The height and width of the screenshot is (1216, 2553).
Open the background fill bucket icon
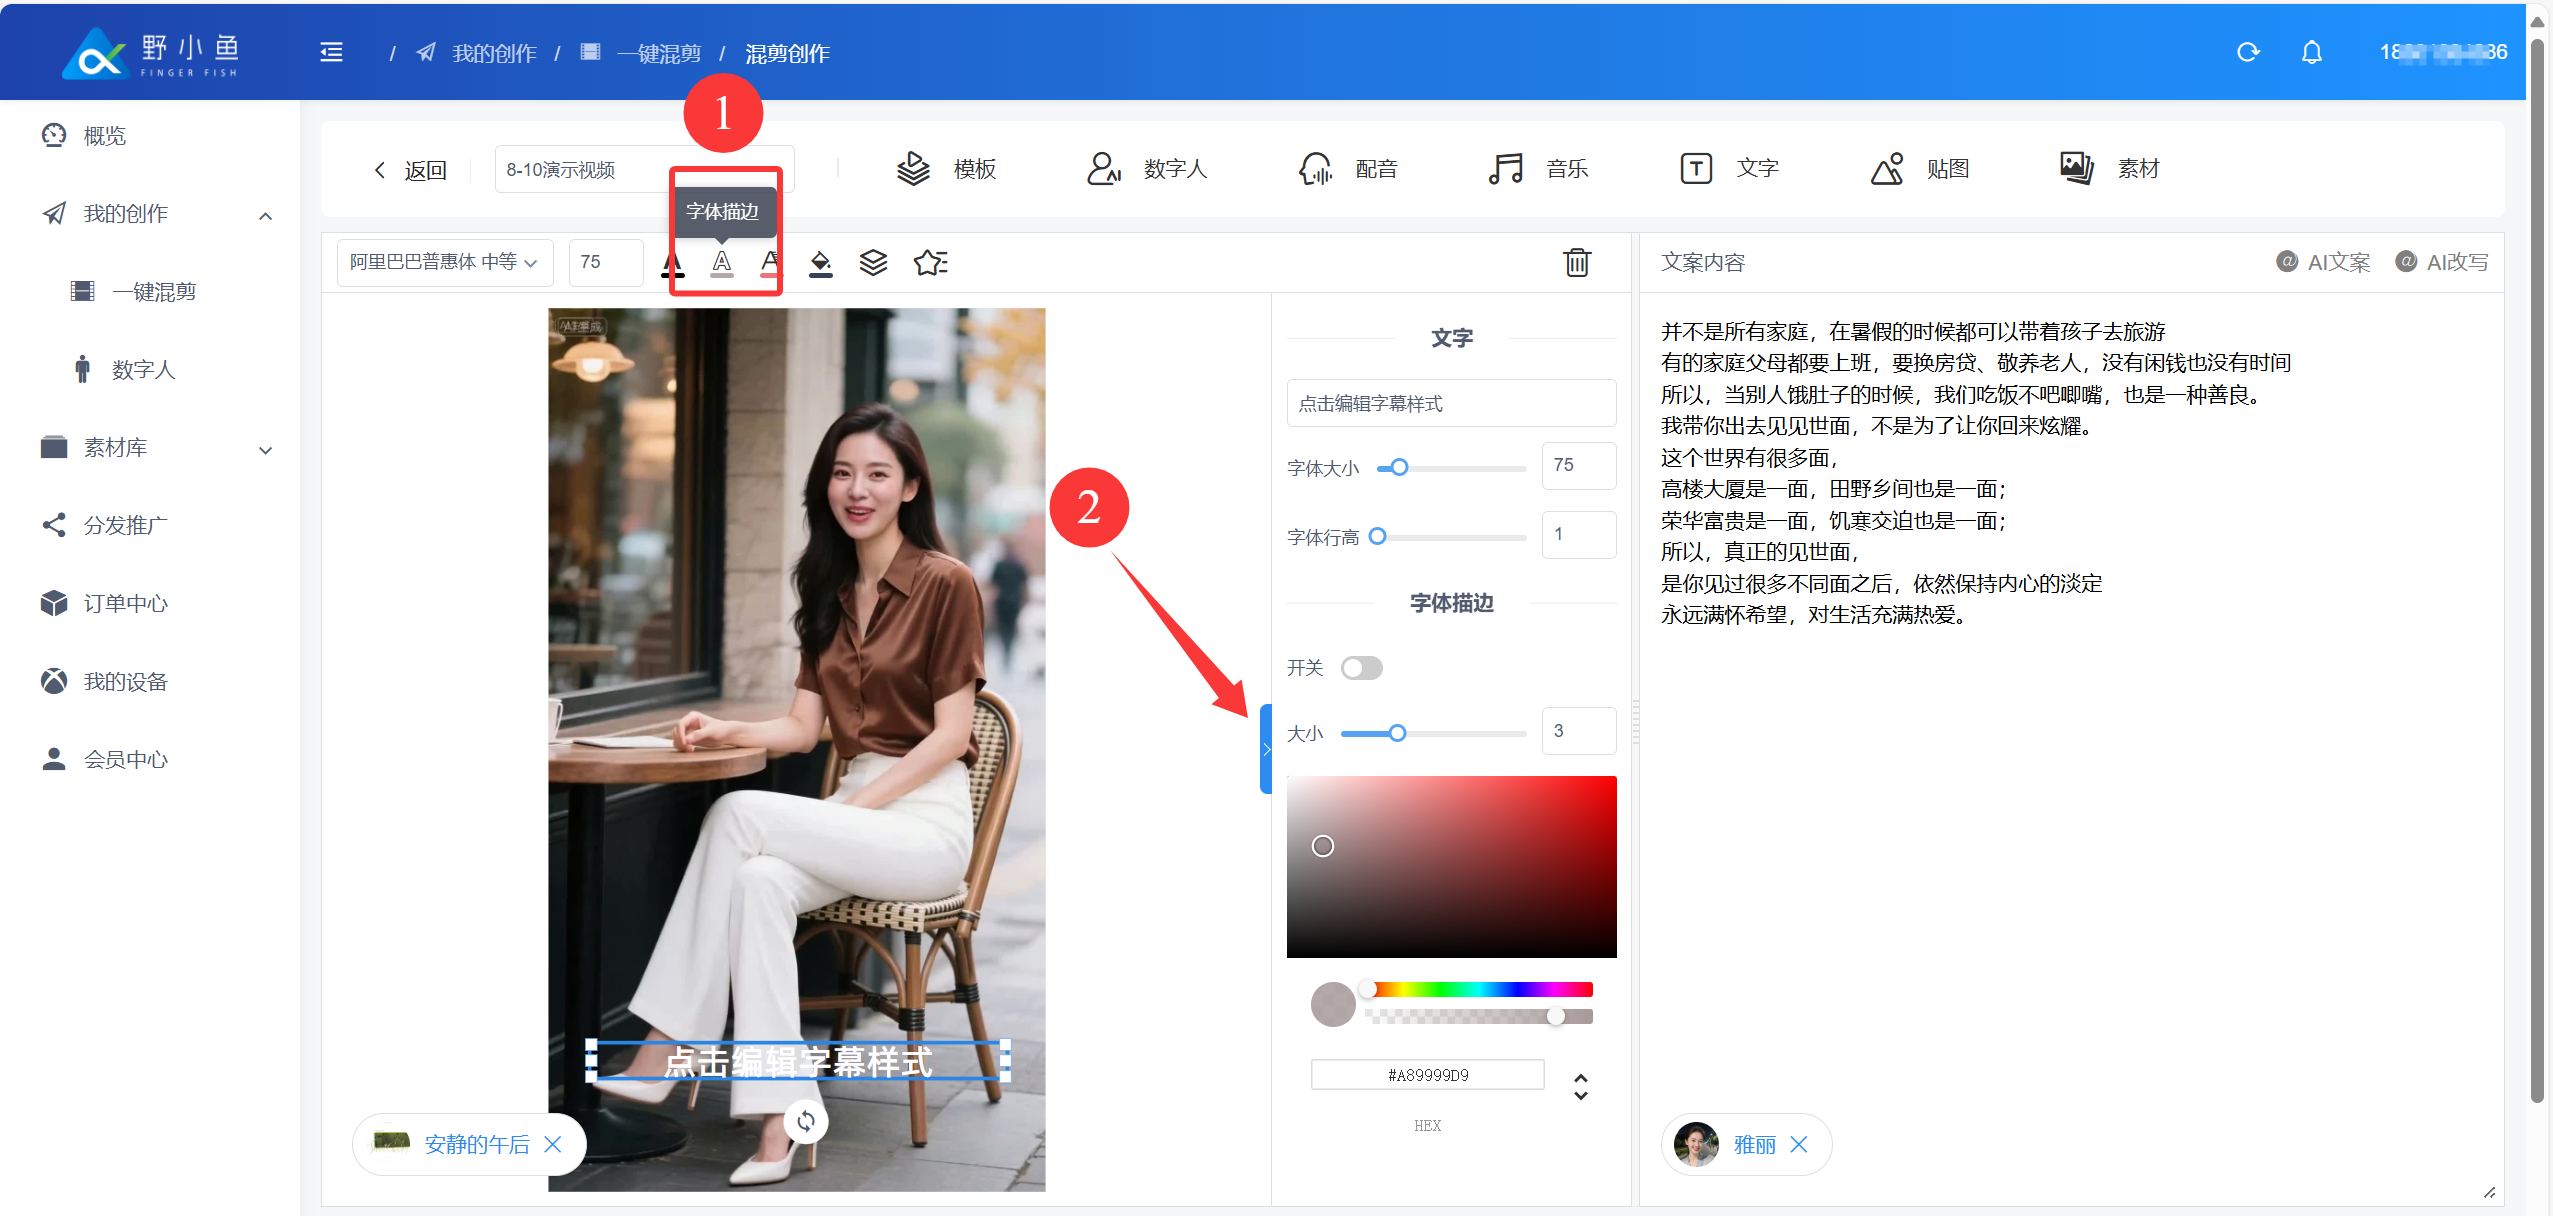click(x=820, y=263)
